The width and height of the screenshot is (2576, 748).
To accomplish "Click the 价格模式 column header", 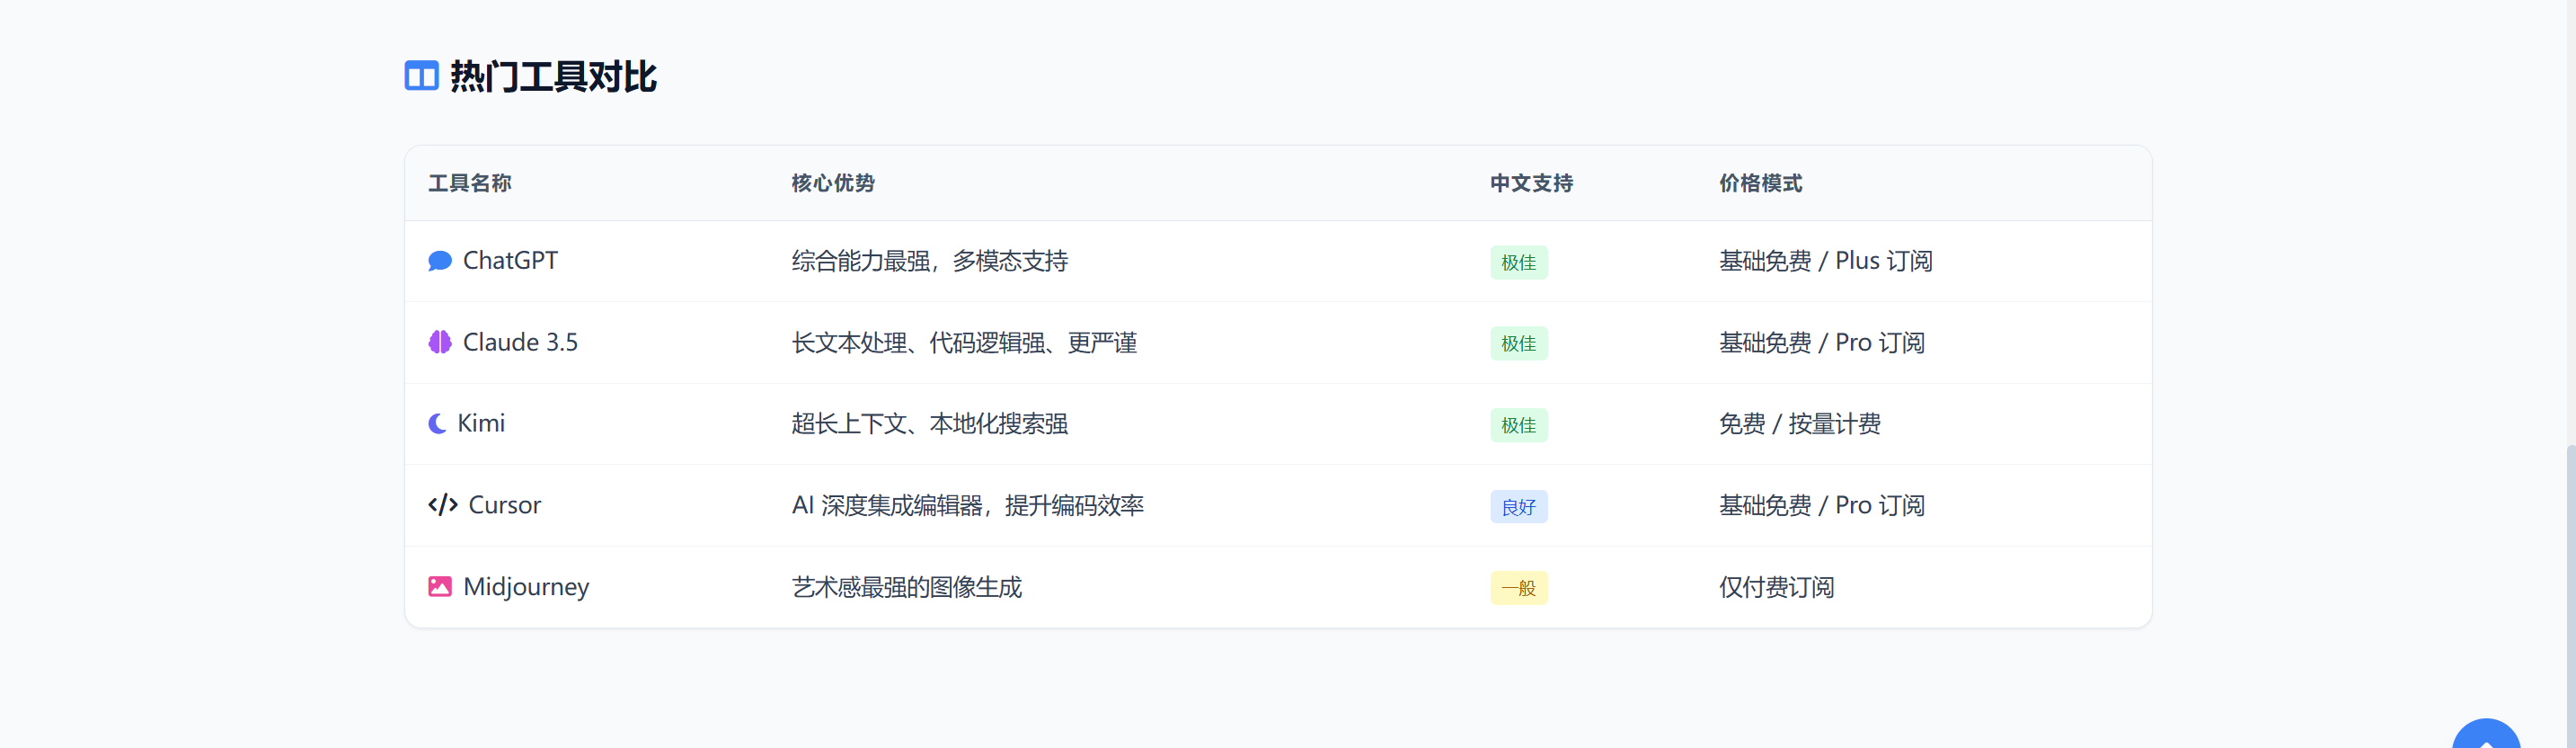I will (x=1761, y=183).
